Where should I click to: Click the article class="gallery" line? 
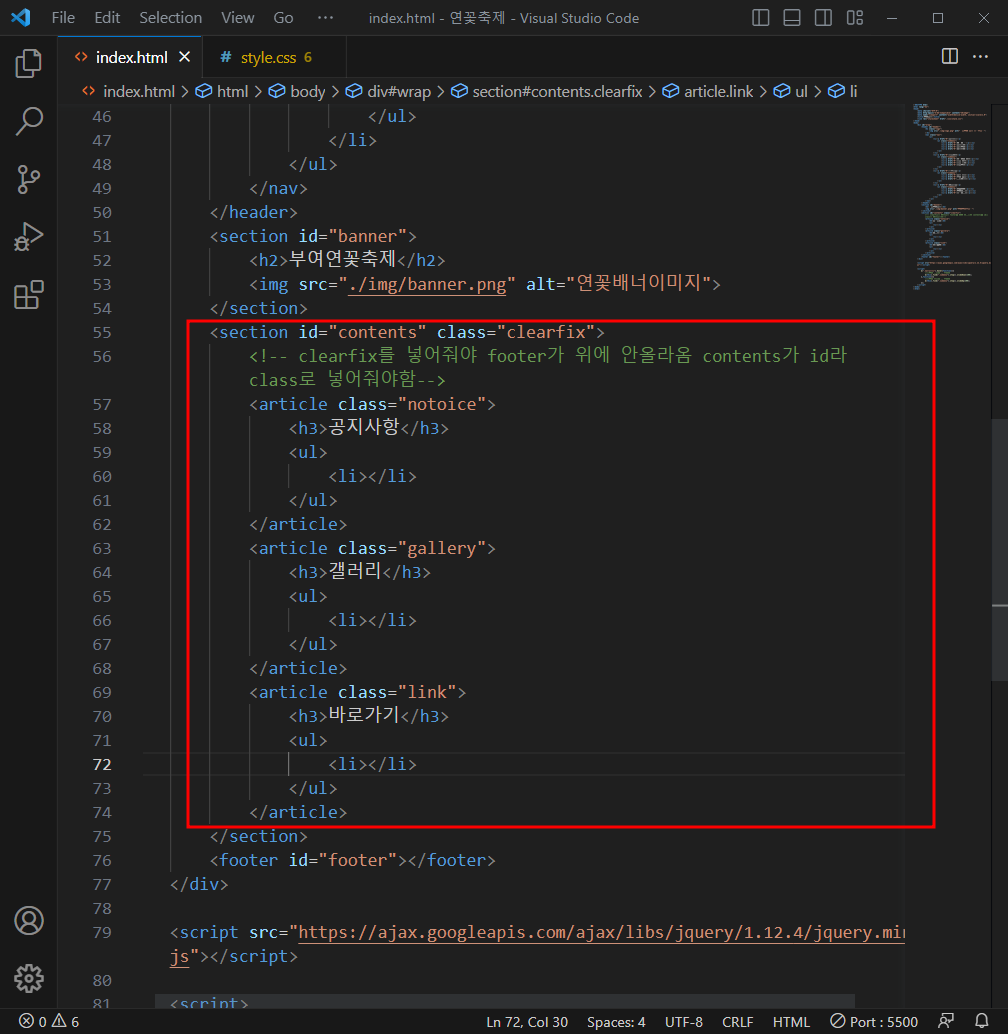372,549
